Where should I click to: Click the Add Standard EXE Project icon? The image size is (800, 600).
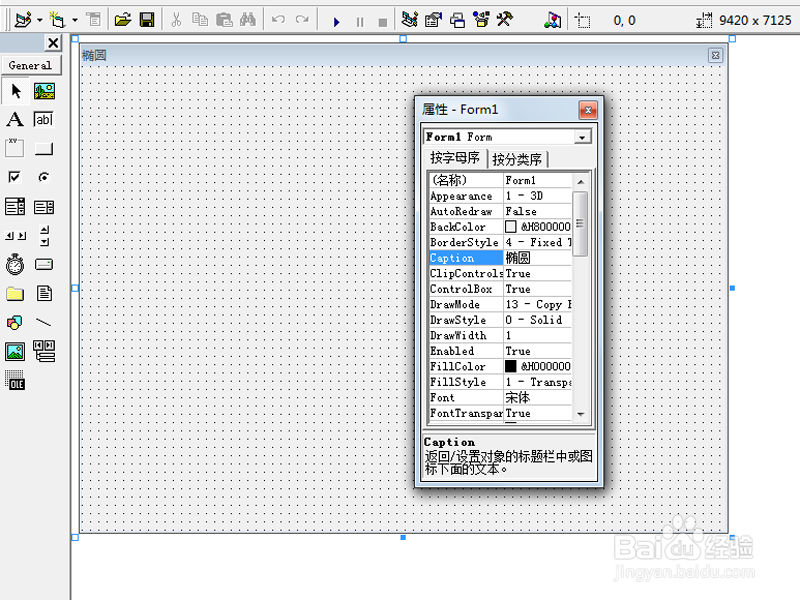(x=23, y=20)
